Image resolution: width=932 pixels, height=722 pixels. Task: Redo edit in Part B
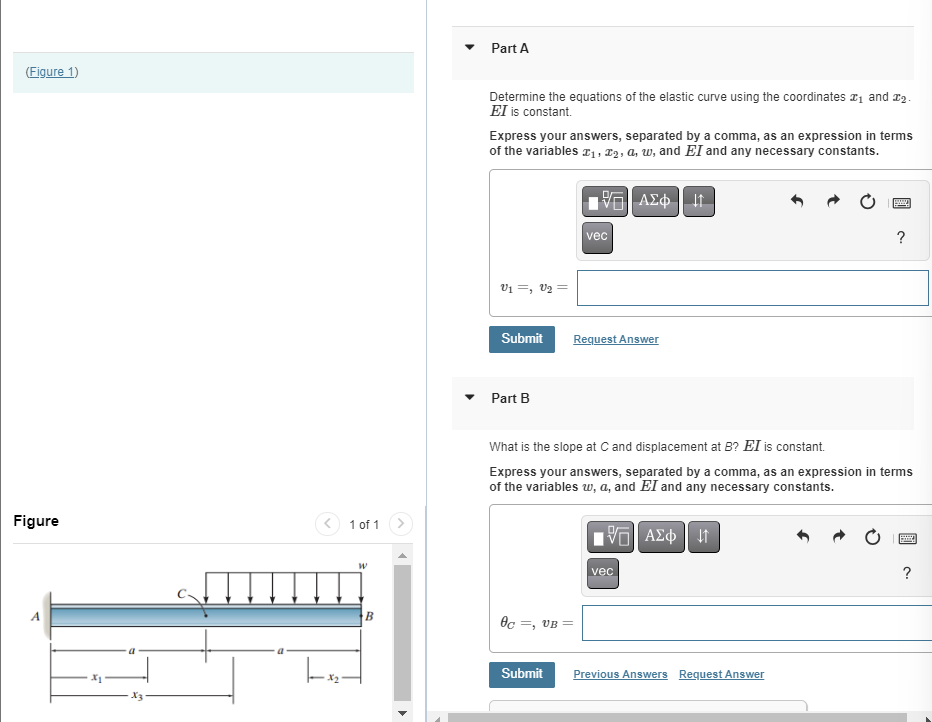click(839, 537)
